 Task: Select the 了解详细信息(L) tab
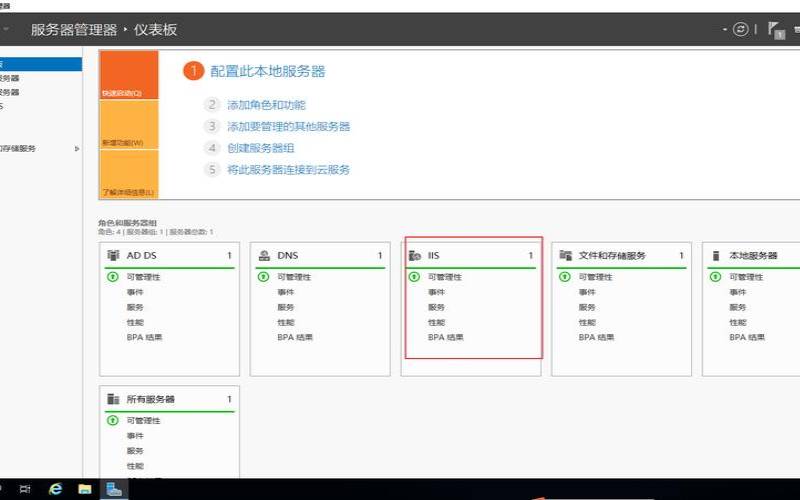pyautogui.click(x=129, y=174)
